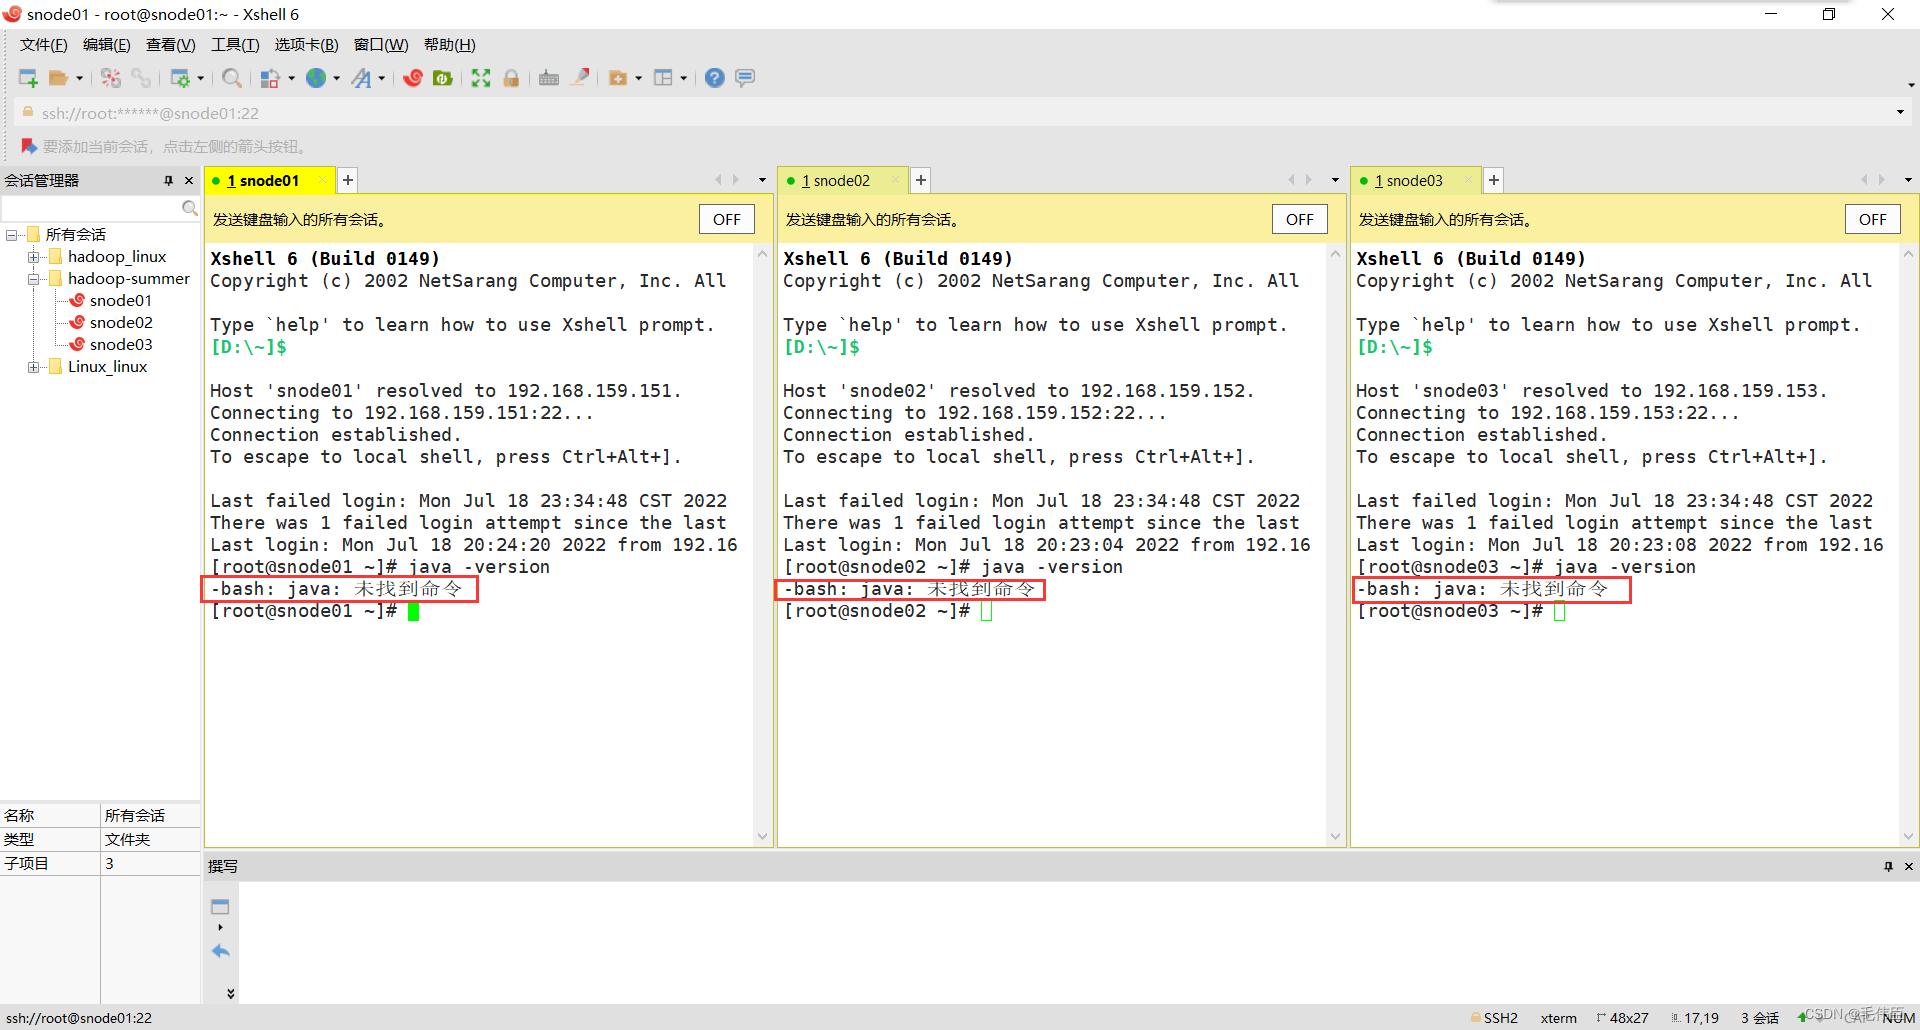Open tab list dropdown in snode01 pane

762,180
